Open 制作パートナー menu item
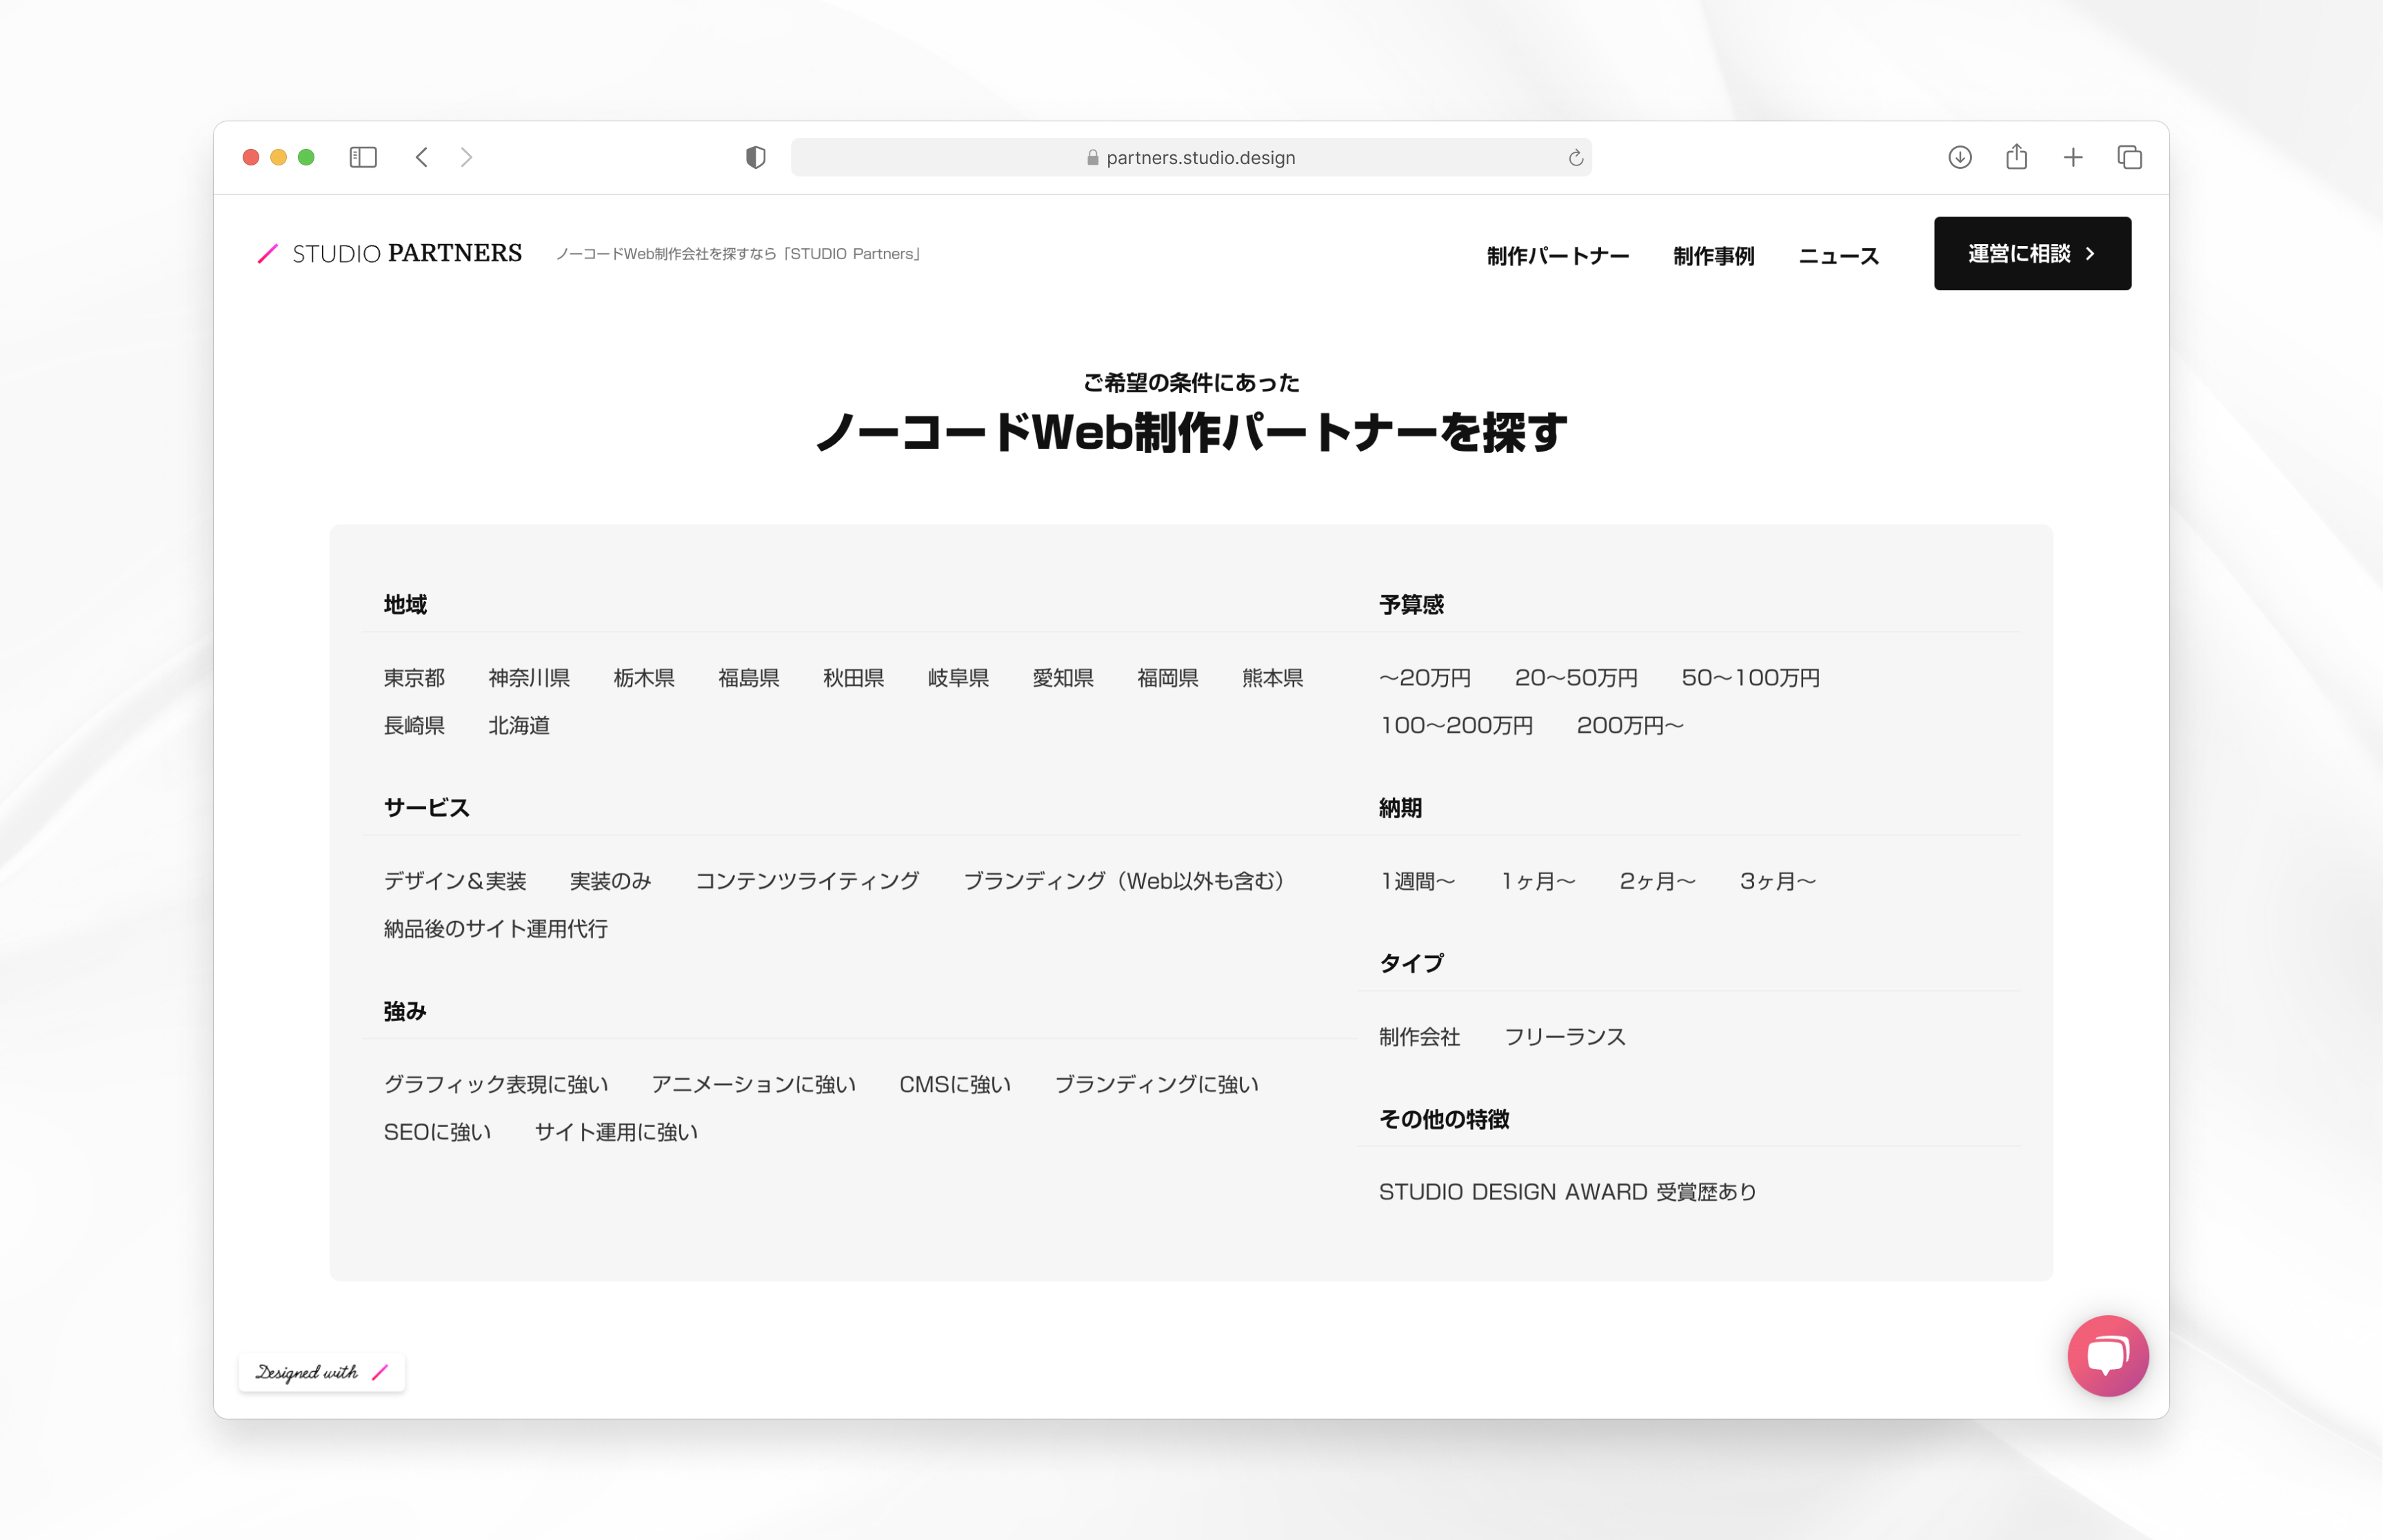Viewport: 2383px width, 1540px height. (1557, 256)
